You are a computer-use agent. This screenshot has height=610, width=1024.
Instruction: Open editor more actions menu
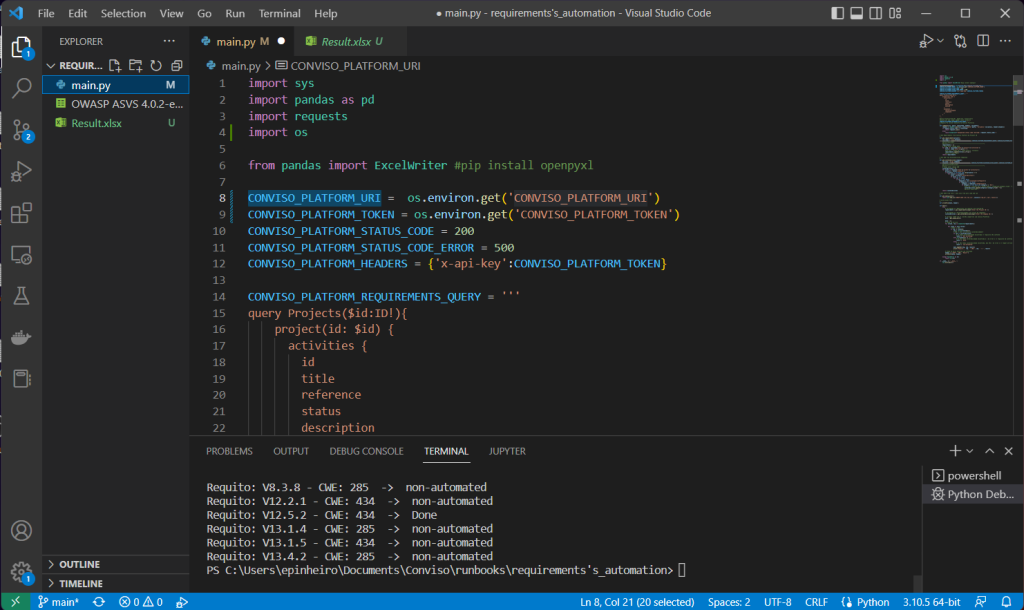(1005, 41)
